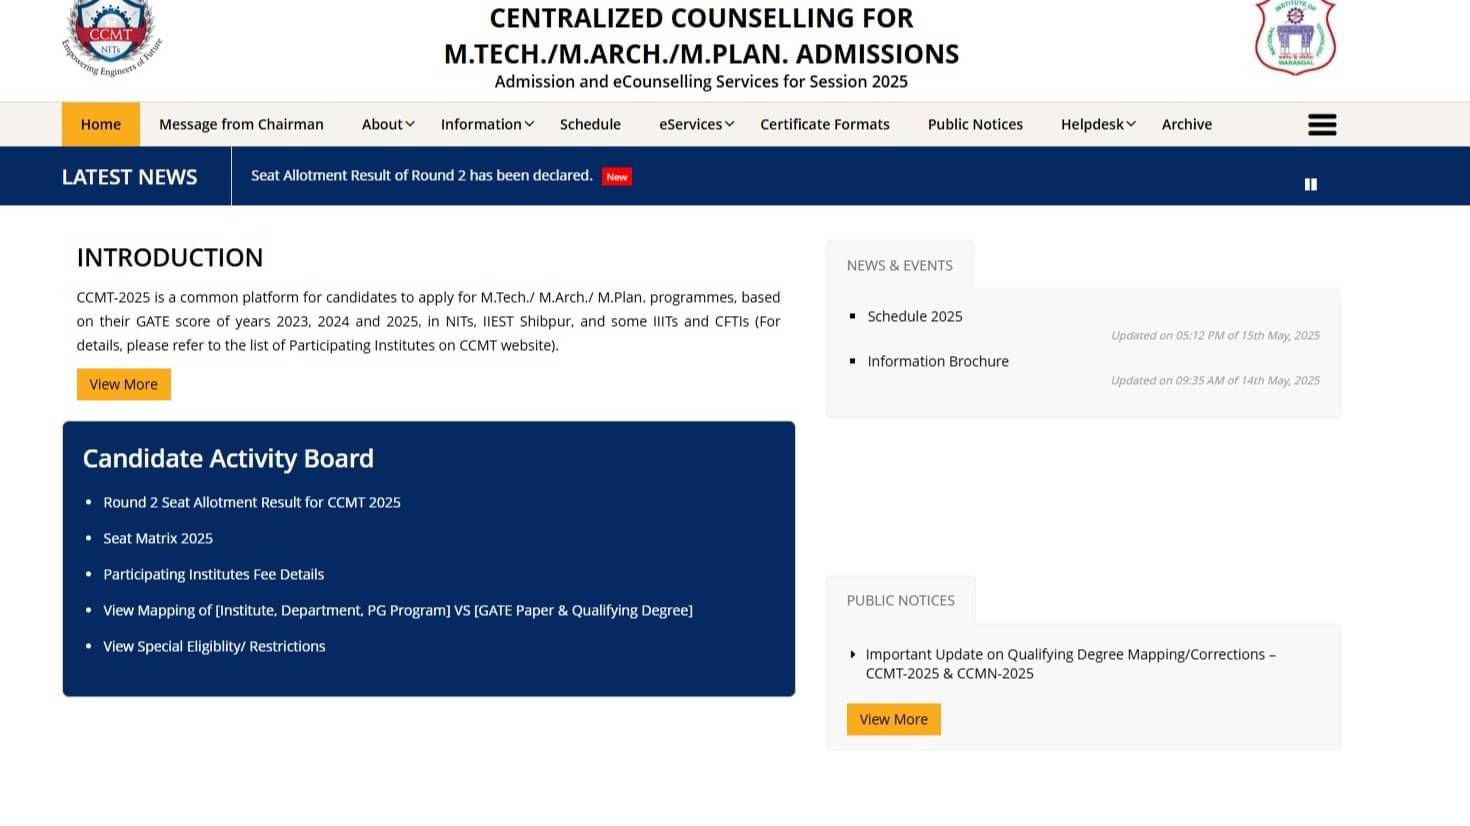Screen dimensions: 1470x826
Task: Open the Schedule page
Action: coord(590,124)
